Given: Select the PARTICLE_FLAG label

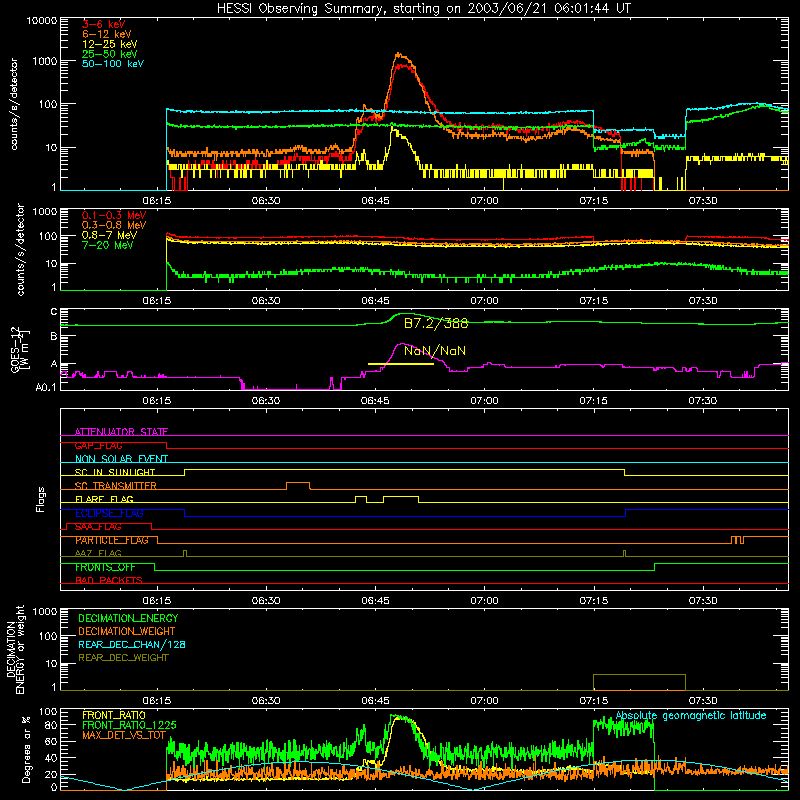Looking at the screenshot, I should click(112, 540).
